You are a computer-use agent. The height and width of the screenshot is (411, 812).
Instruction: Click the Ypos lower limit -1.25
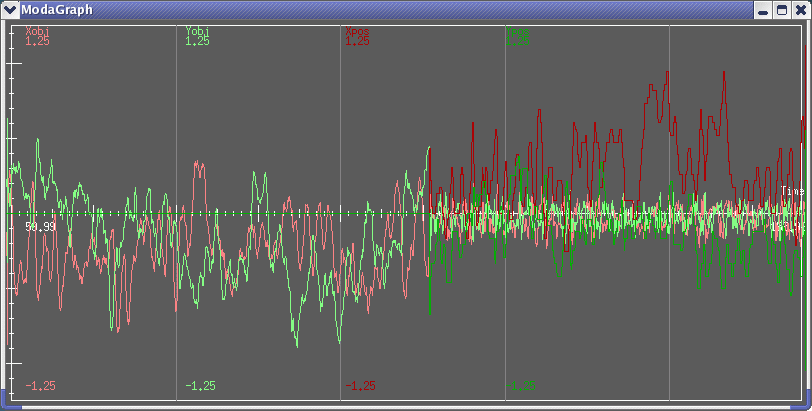point(520,386)
